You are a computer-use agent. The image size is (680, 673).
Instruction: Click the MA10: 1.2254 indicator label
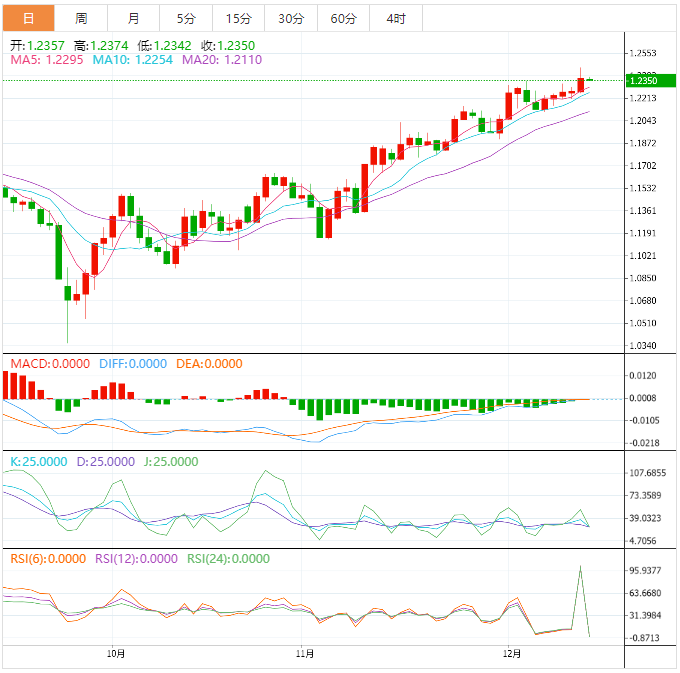pyautogui.click(x=132, y=60)
